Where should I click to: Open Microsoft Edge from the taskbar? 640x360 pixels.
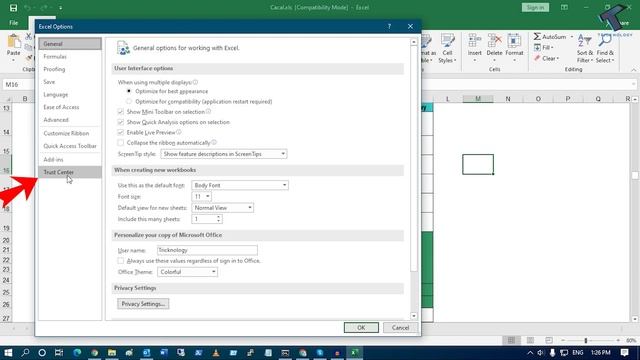[77, 353]
